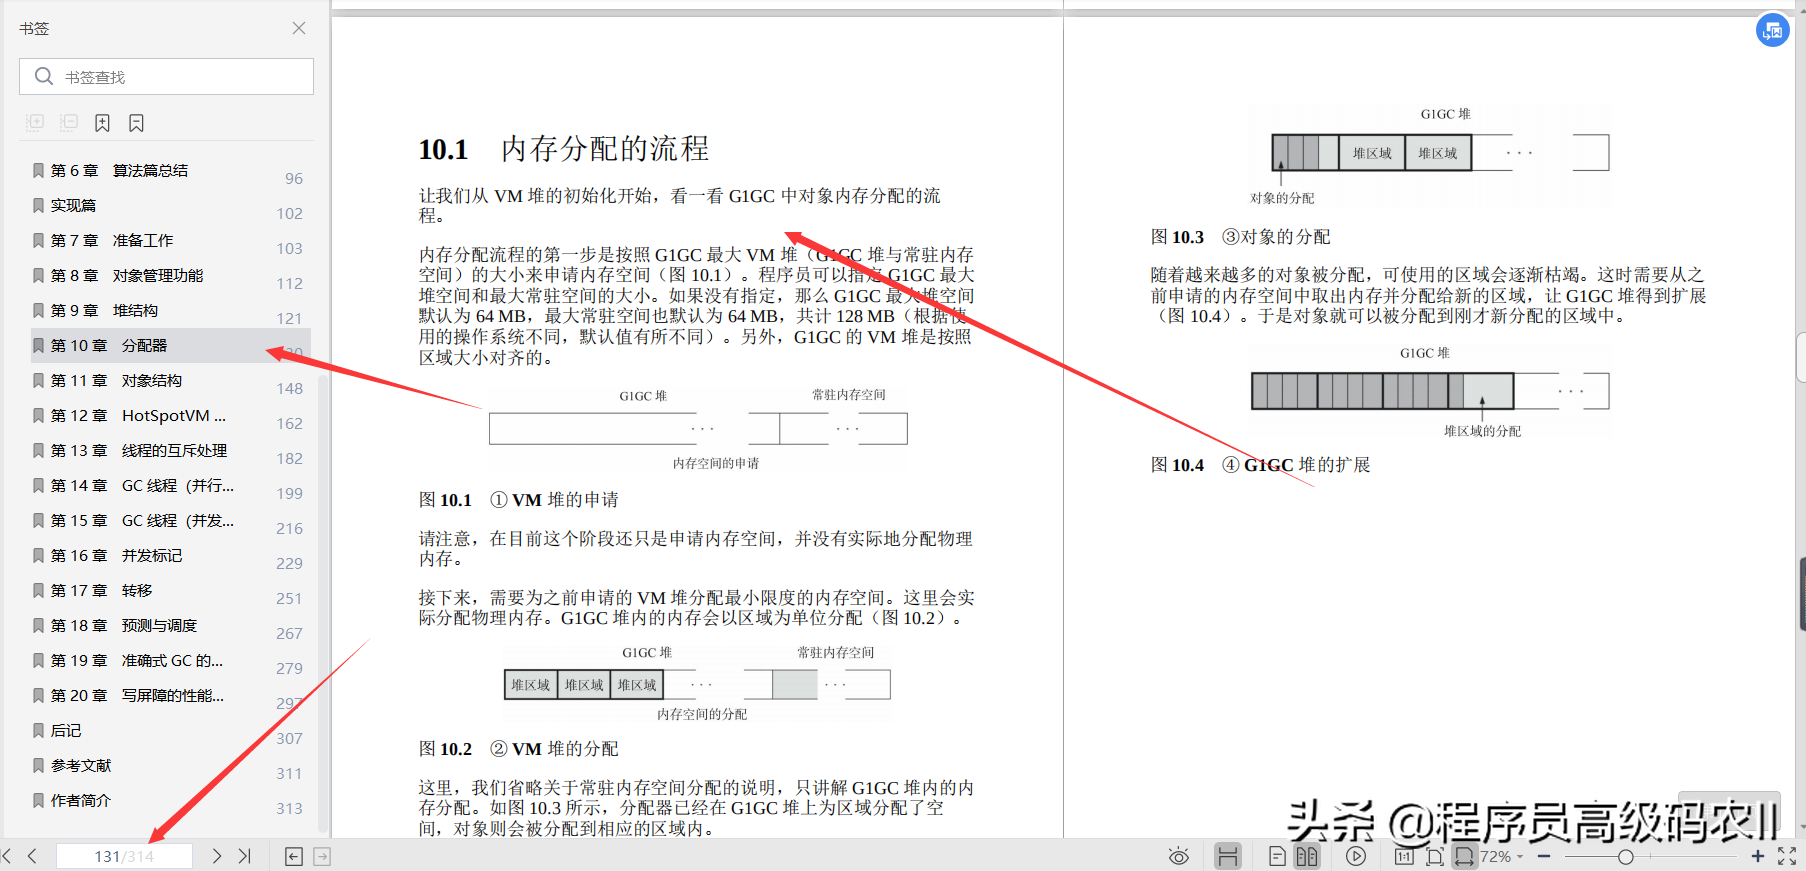Image resolution: width=1806 pixels, height=871 pixels.
Task: Open the 72% zoom dropdown
Action: point(1501,856)
